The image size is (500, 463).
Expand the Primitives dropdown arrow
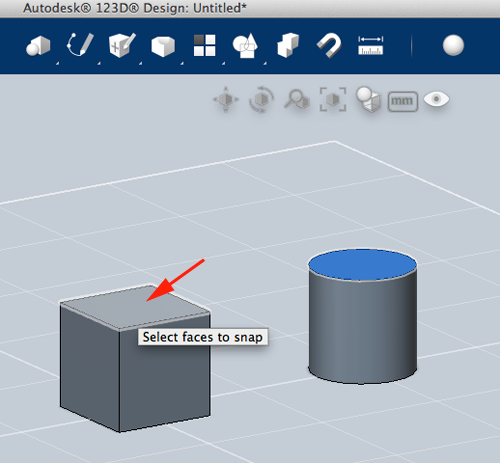57,63
